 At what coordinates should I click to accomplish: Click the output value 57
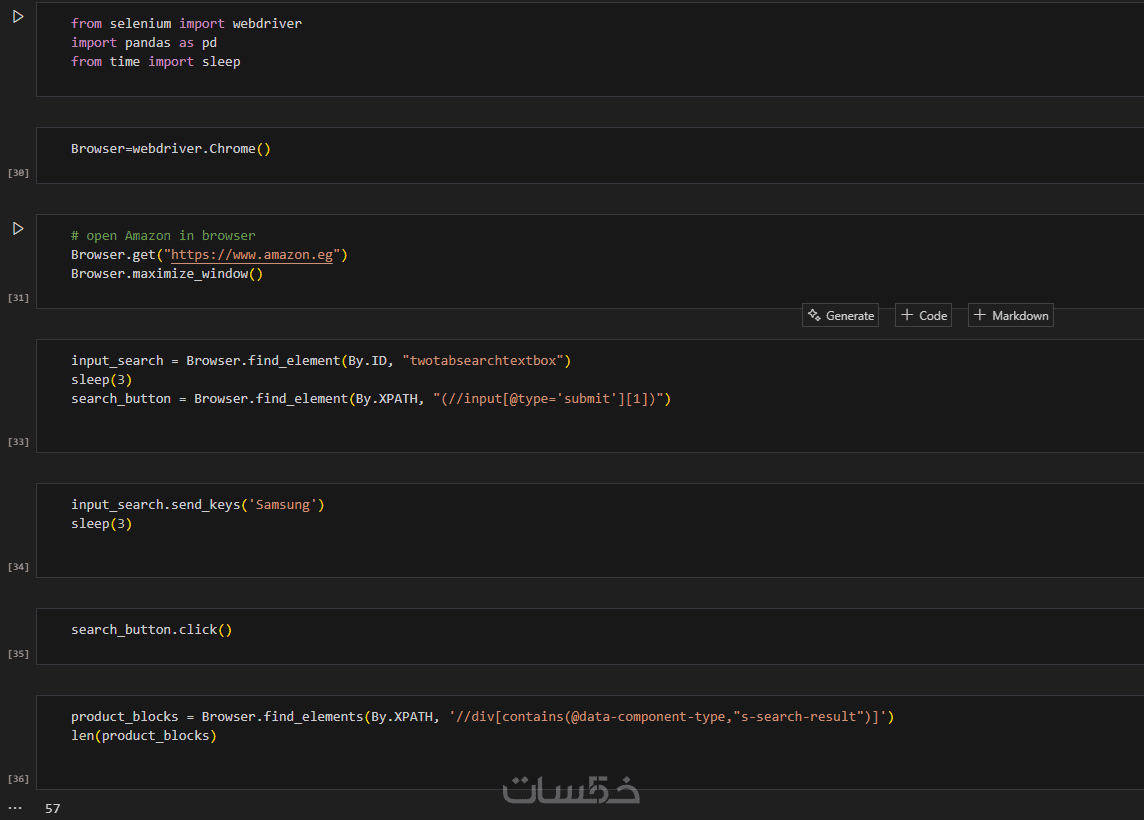(53, 809)
